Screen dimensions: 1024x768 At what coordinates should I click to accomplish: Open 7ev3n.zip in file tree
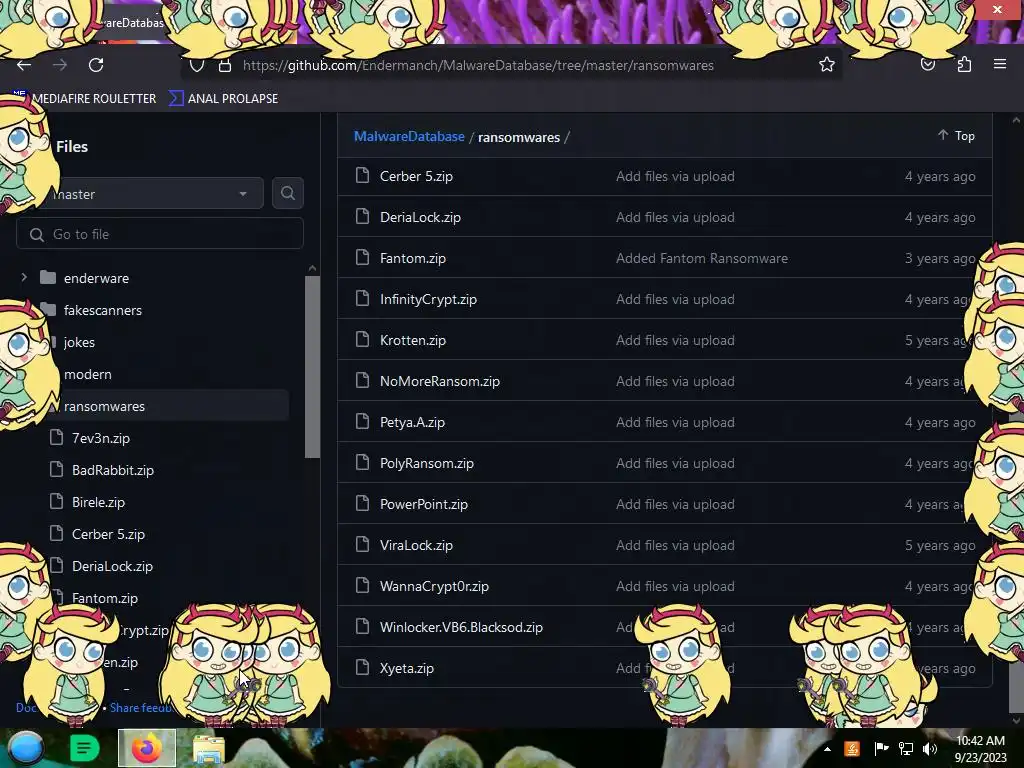(101, 438)
